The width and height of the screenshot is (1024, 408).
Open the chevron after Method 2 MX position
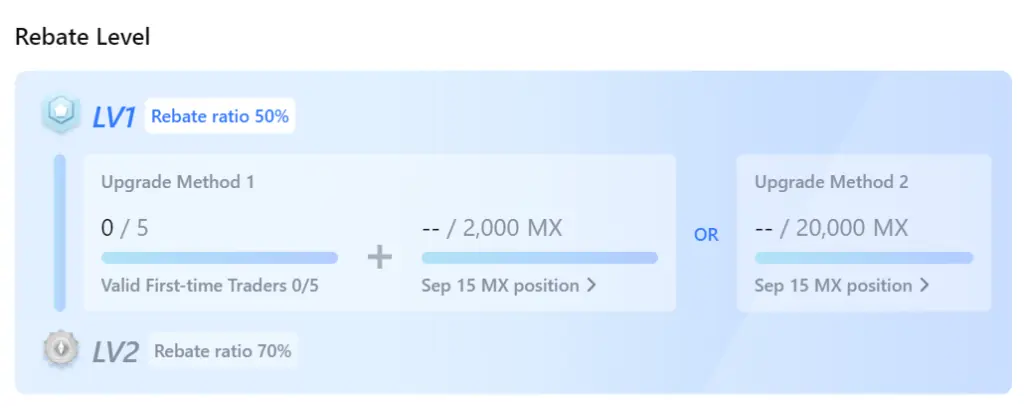point(924,285)
